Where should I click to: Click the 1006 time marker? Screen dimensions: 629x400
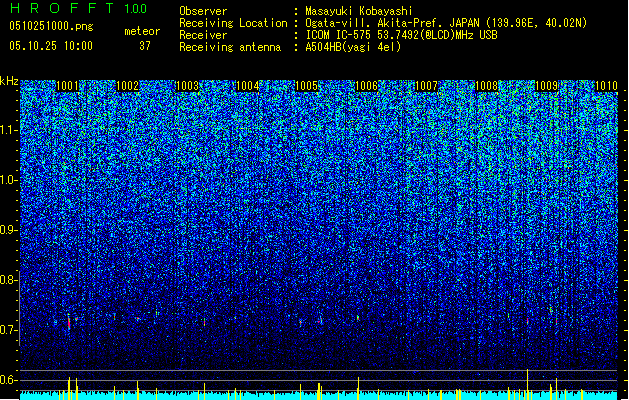coord(367,86)
